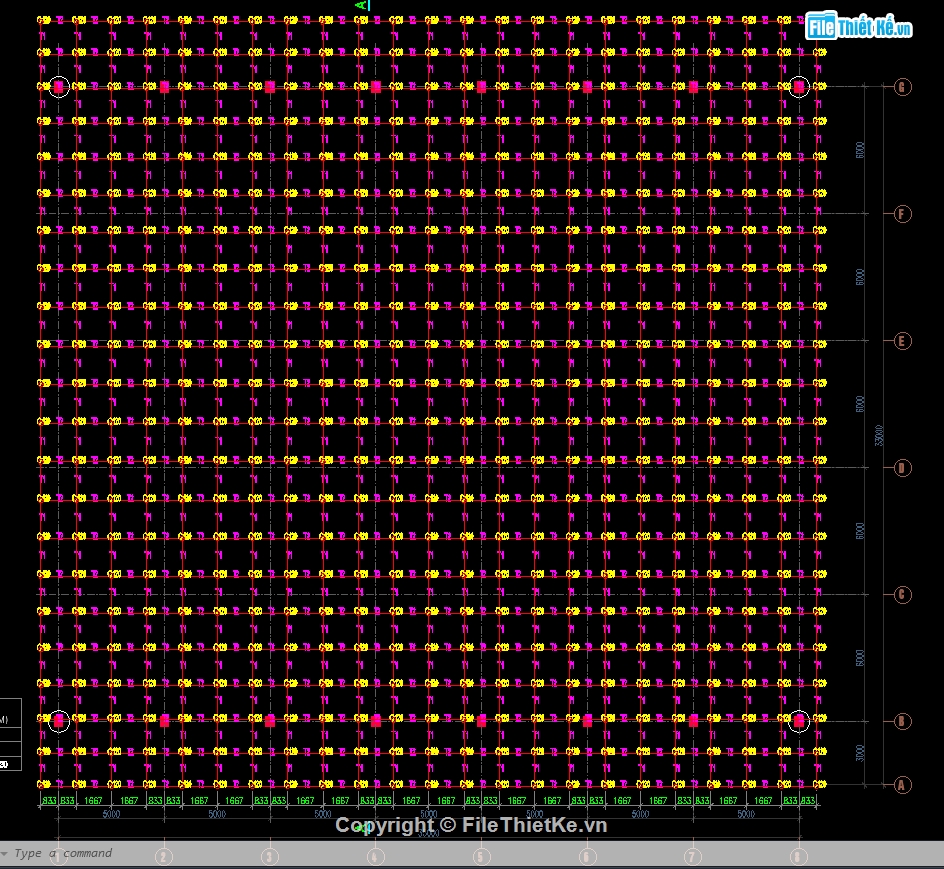The width and height of the screenshot is (944, 869).
Task: Select the 5000 dimension between axes 7 and 8
Action: tap(746, 814)
